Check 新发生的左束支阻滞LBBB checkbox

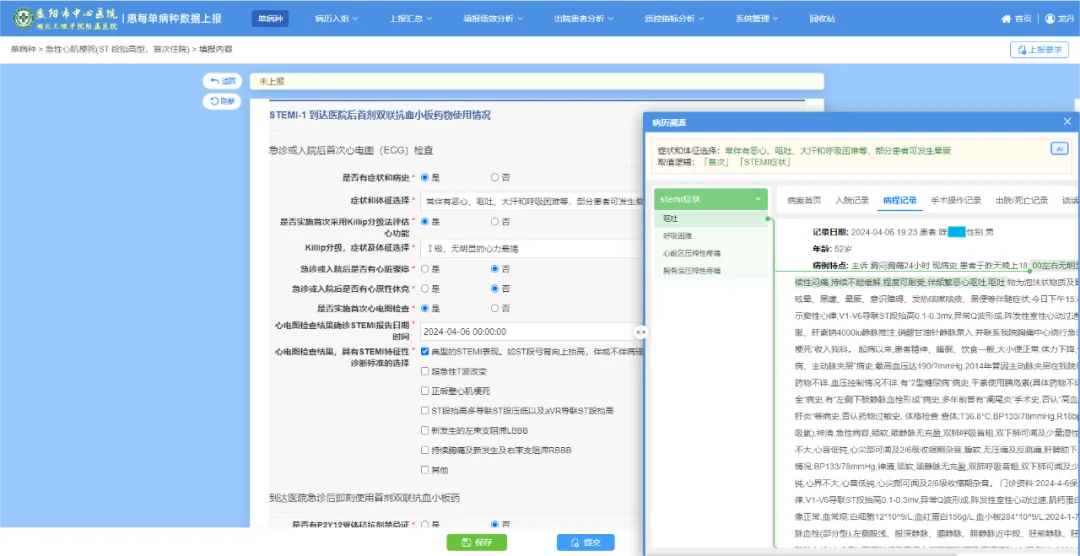click(425, 430)
